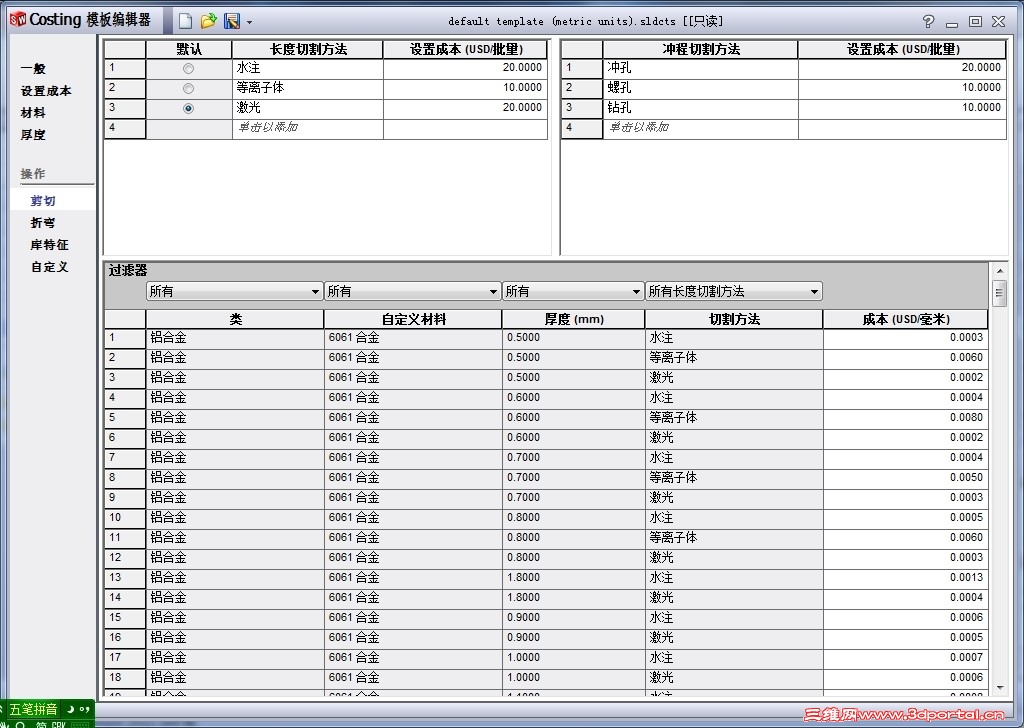Click the 简 icon on the input method bar

[x=42, y=725]
